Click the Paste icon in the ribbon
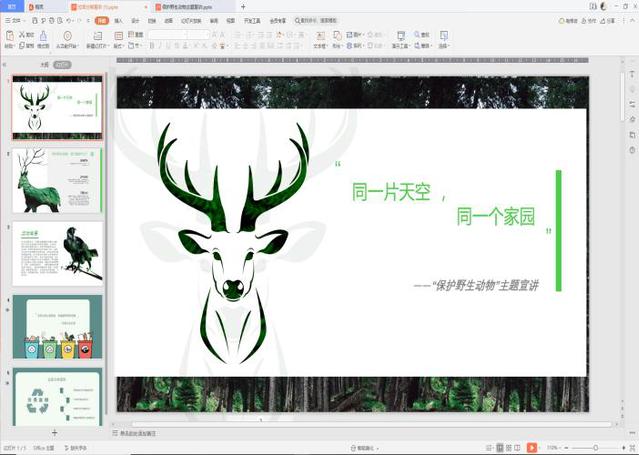 9,36
